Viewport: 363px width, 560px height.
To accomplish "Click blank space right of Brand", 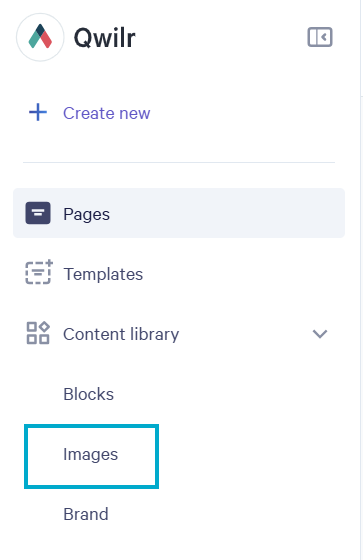I will (x=229, y=514).
